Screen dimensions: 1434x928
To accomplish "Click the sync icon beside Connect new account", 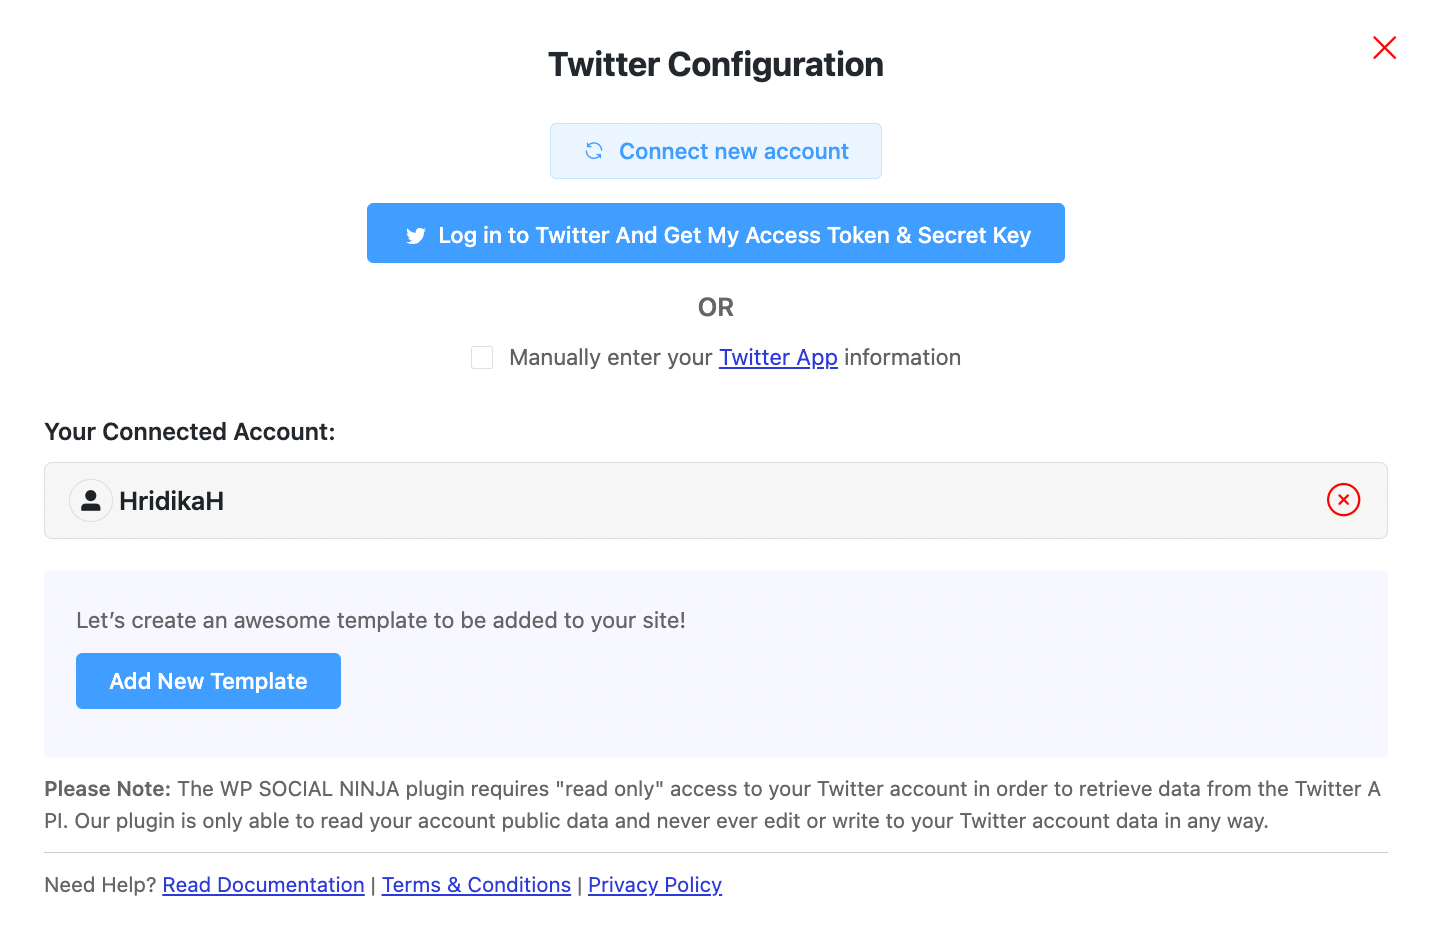I will [x=594, y=150].
